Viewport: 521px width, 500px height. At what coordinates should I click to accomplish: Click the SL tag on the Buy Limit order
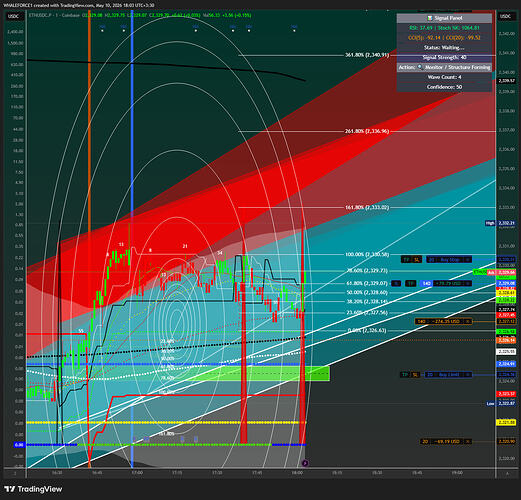point(415,375)
